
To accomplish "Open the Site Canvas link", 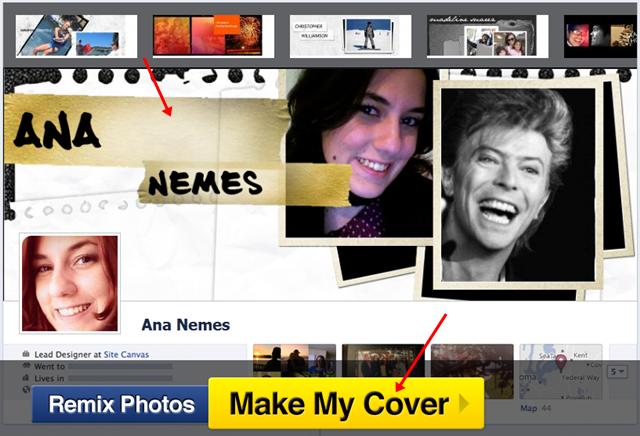I will [126, 354].
